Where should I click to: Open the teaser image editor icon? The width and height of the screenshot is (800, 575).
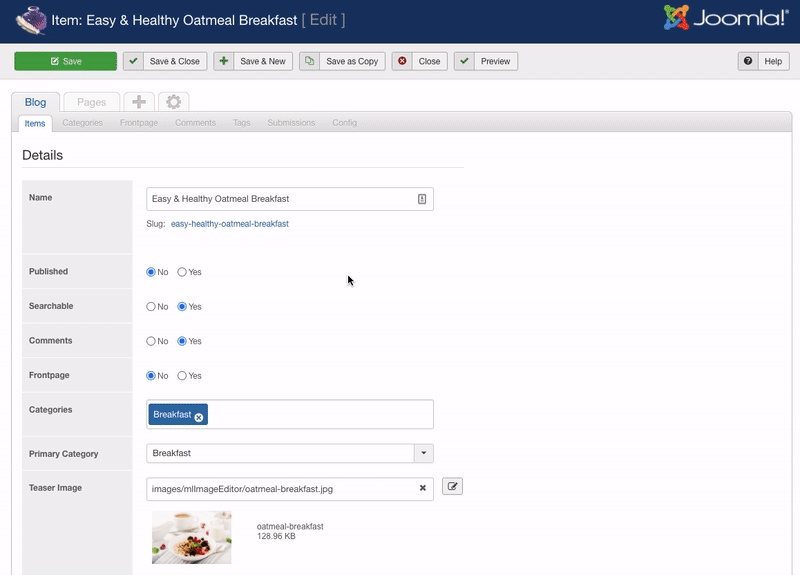click(452, 487)
